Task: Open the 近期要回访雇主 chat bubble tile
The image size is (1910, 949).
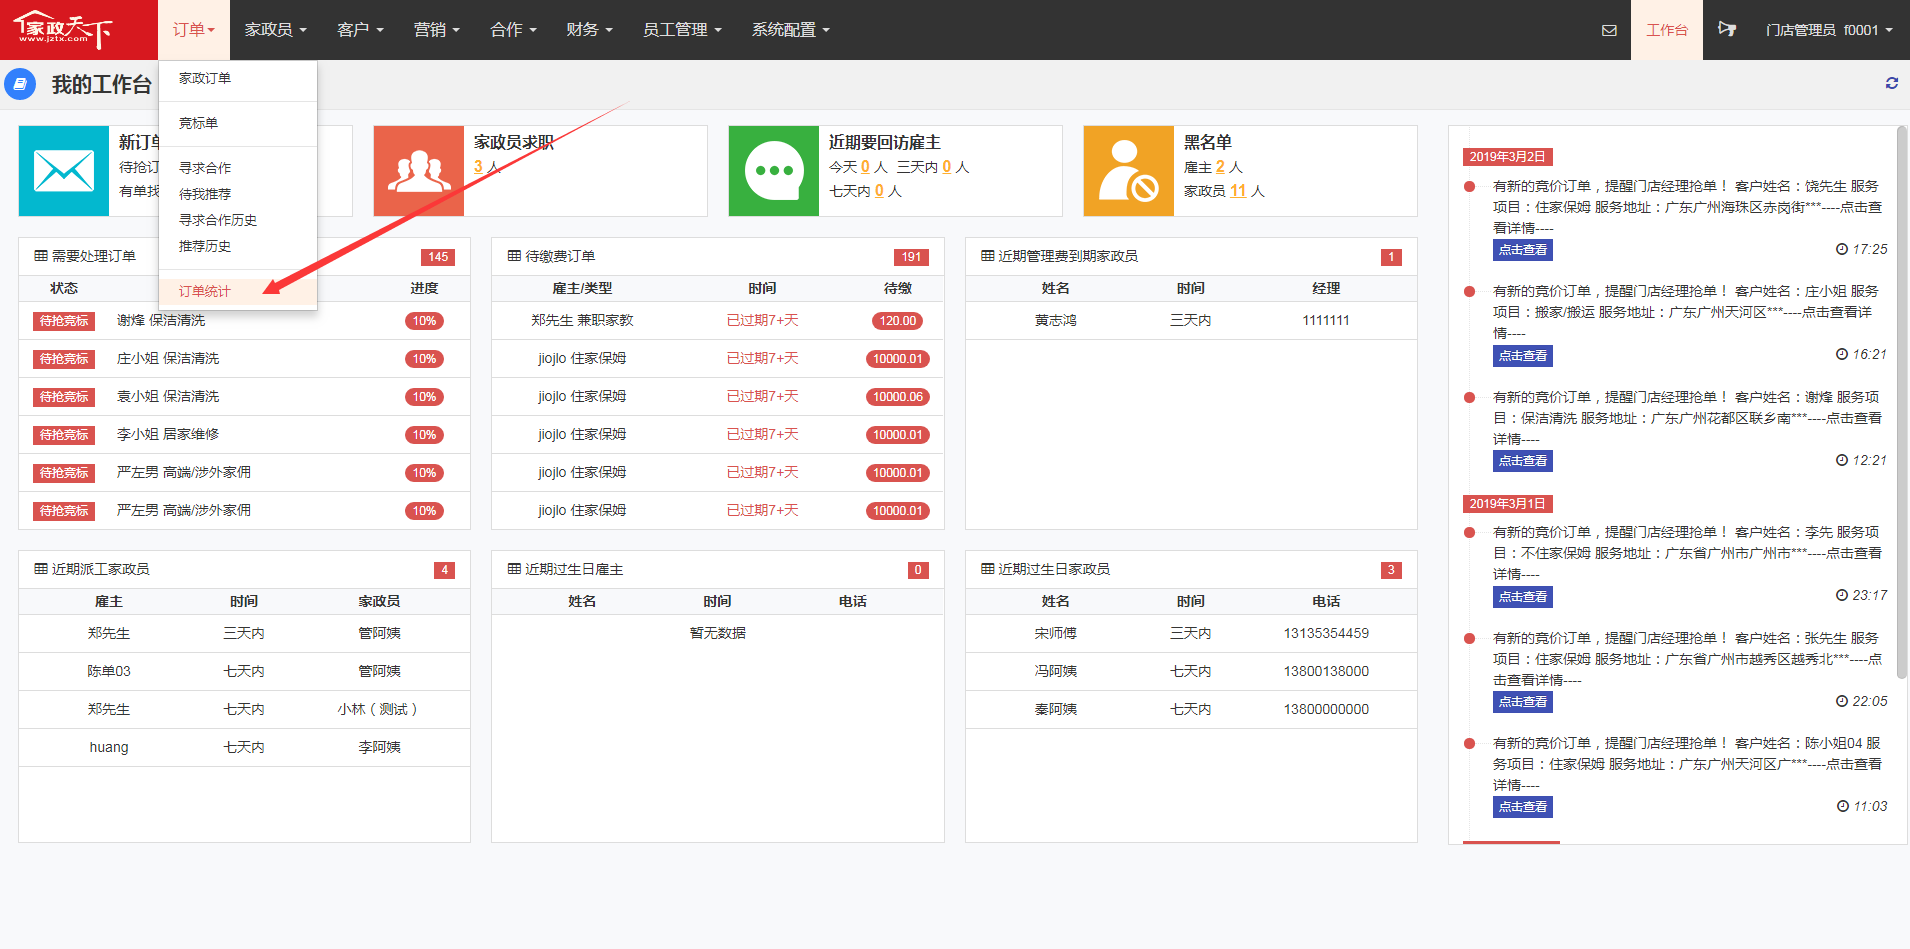Action: (x=774, y=171)
